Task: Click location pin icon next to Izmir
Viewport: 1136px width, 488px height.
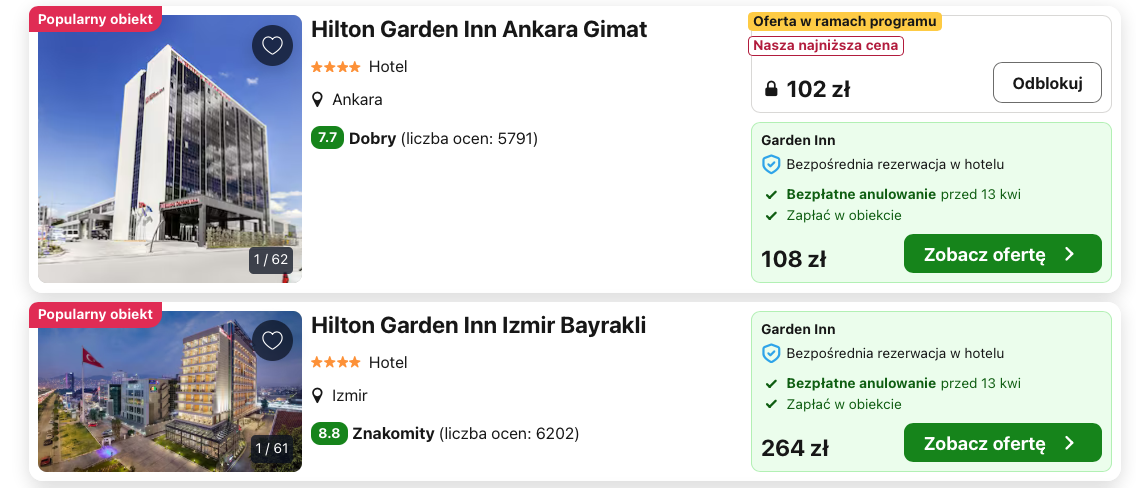Action: tap(317, 395)
